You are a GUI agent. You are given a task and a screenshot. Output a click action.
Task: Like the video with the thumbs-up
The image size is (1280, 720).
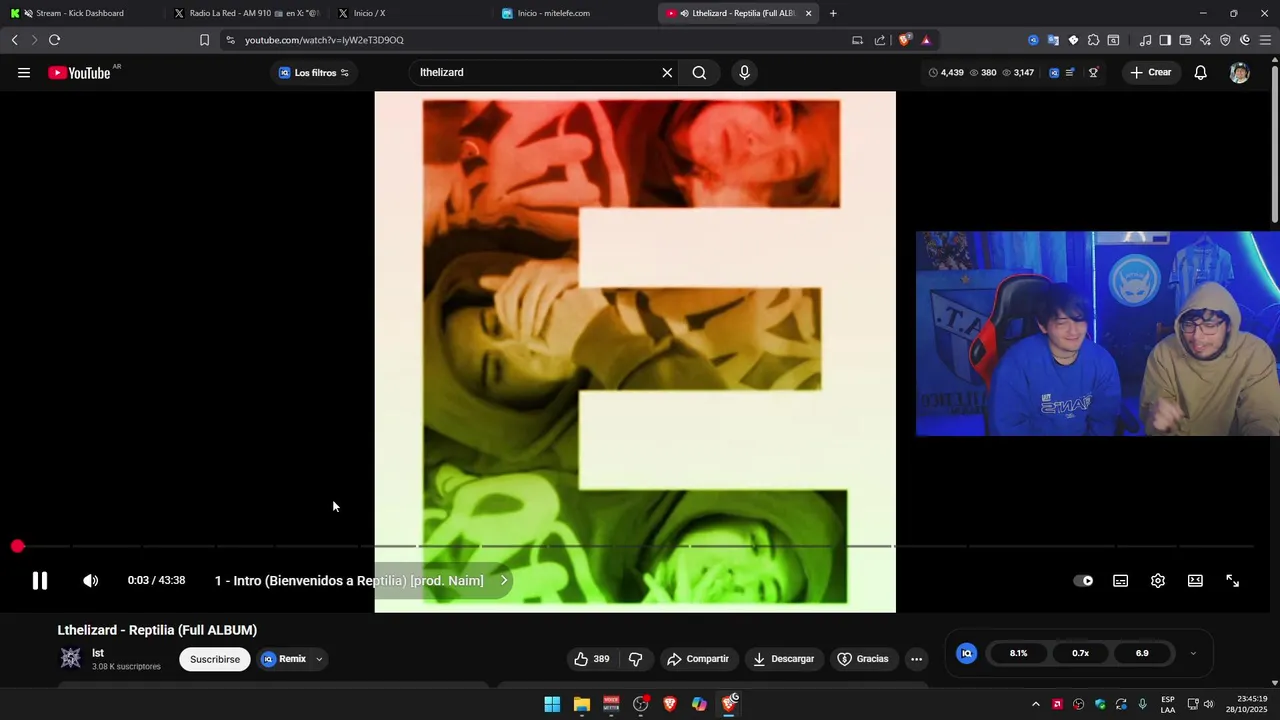tap(592, 659)
